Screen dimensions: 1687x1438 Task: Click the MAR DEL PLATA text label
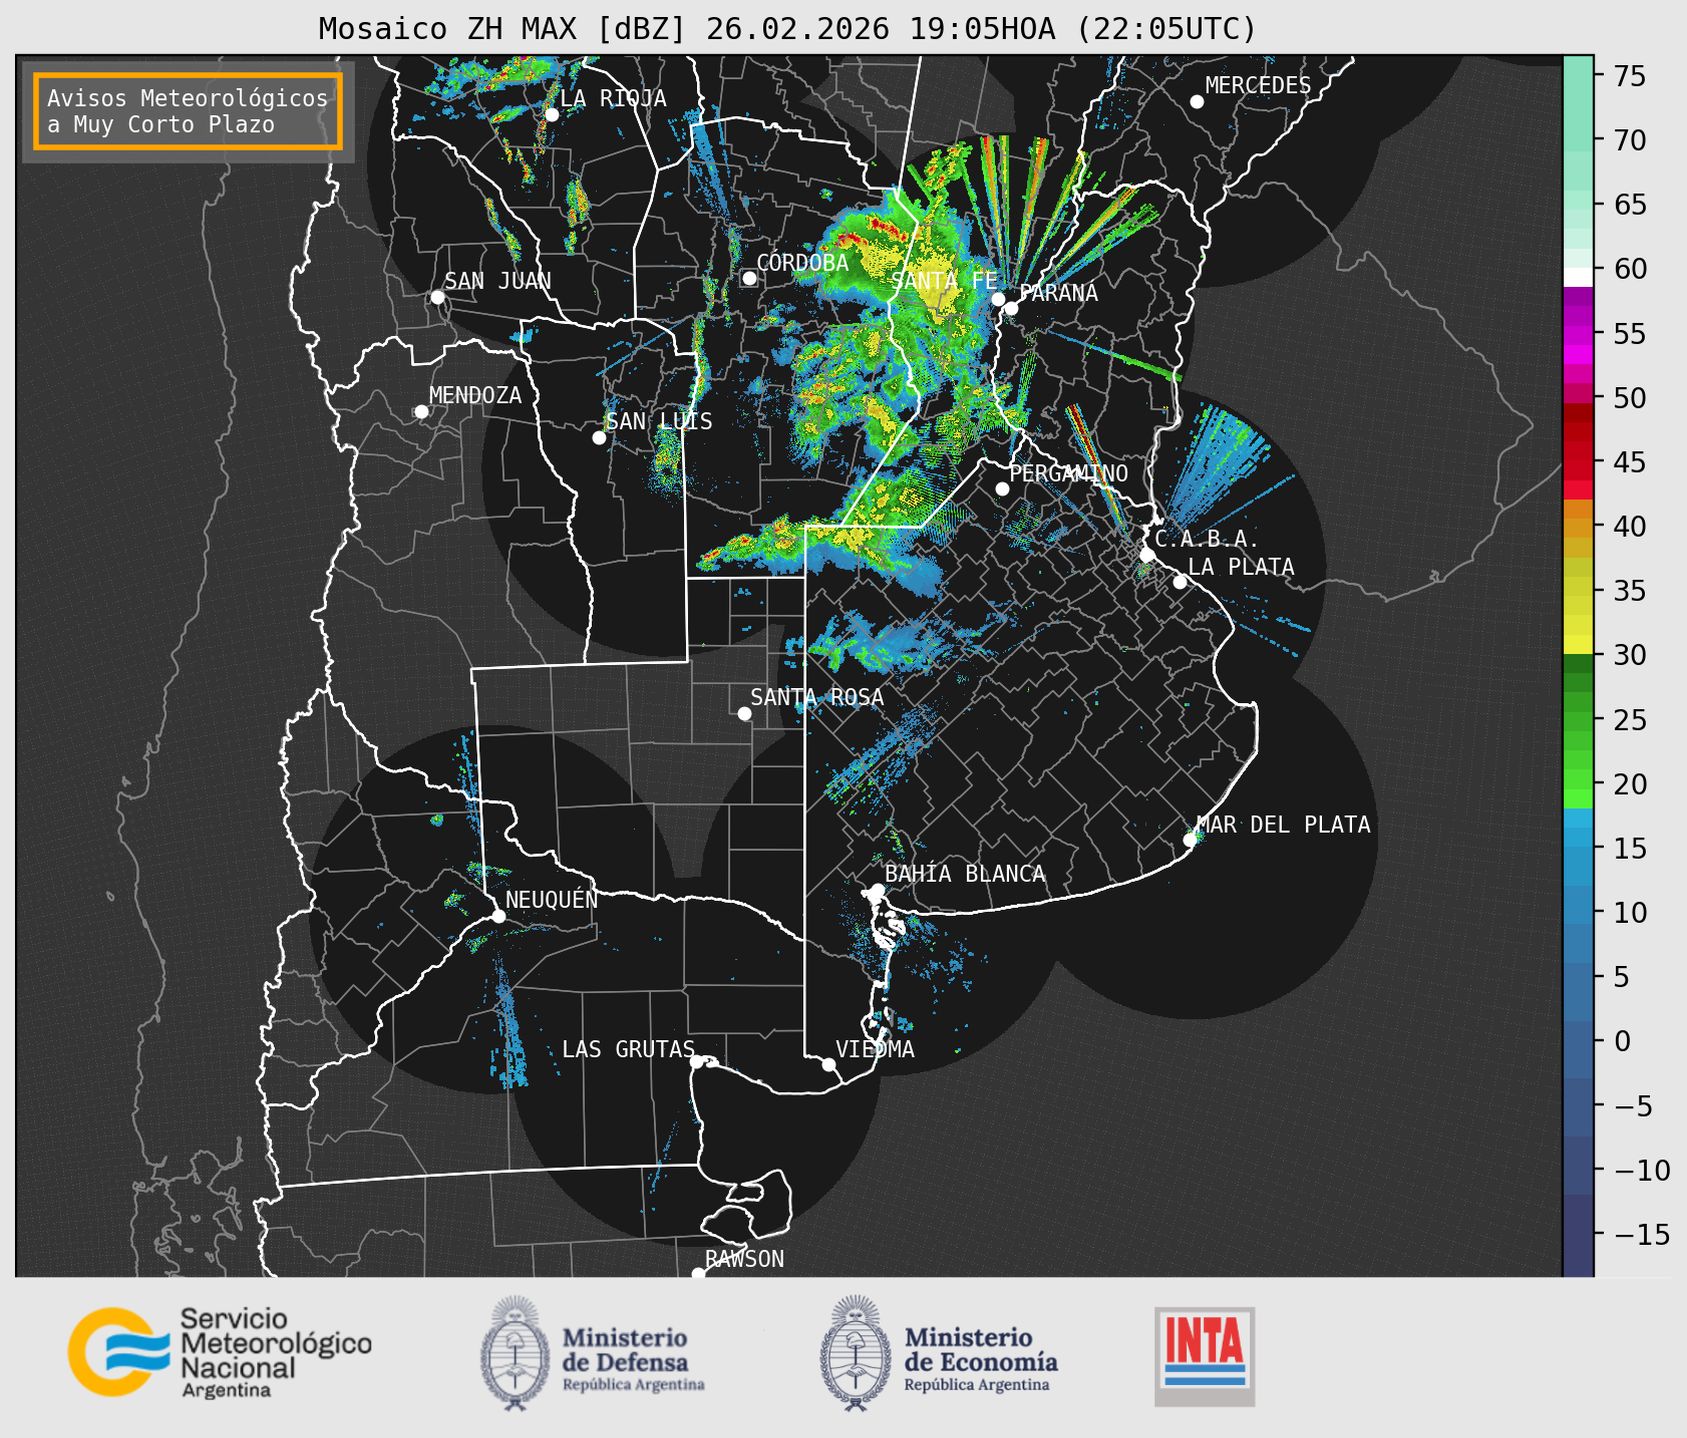tap(1283, 825)
